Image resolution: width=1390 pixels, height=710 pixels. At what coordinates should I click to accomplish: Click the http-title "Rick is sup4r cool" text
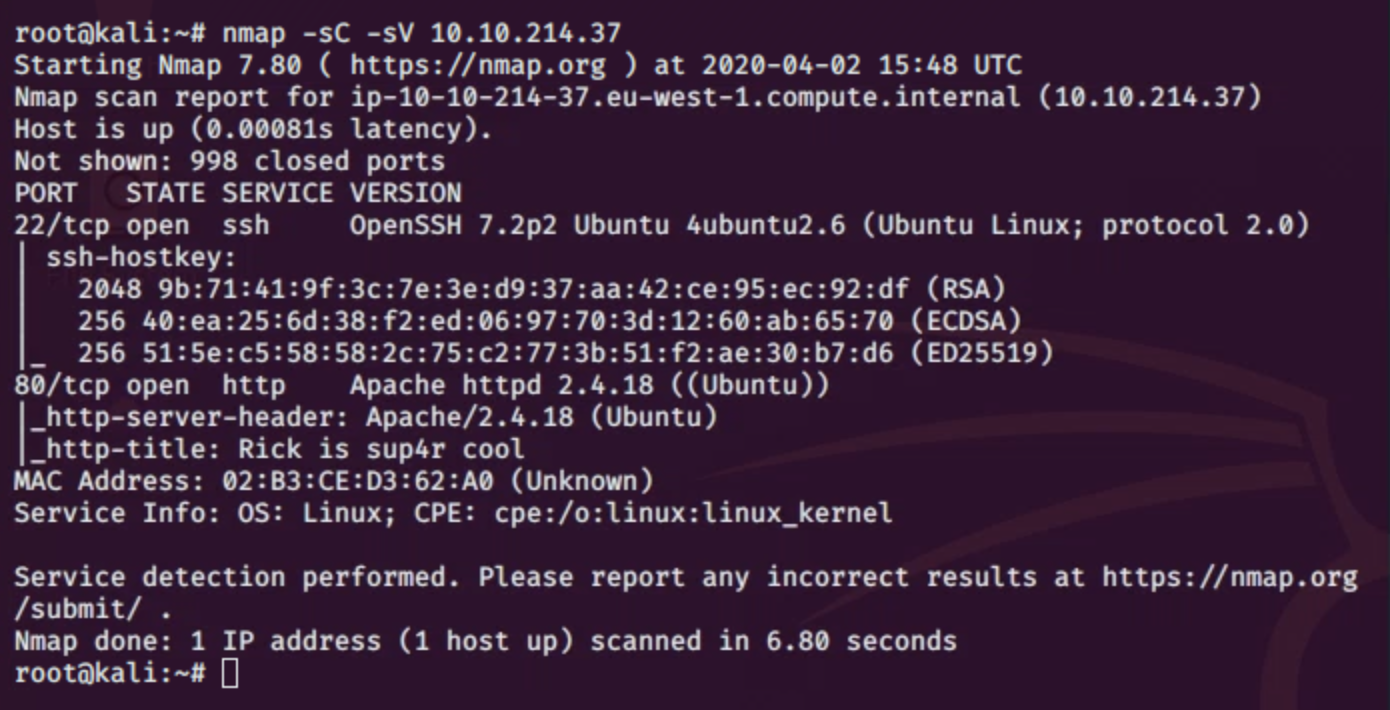pyautogui.click(x=380, y=449)
